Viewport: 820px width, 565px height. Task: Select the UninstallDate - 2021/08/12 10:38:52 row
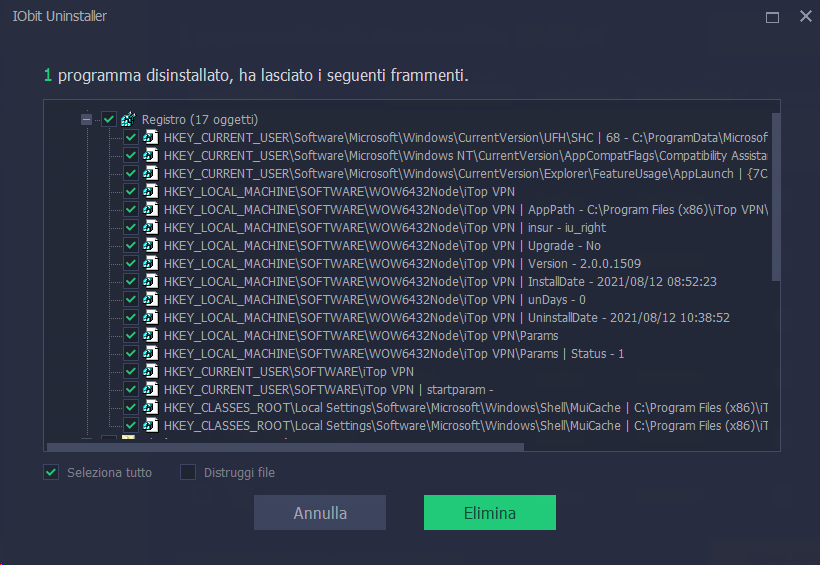tap(447, 318)
